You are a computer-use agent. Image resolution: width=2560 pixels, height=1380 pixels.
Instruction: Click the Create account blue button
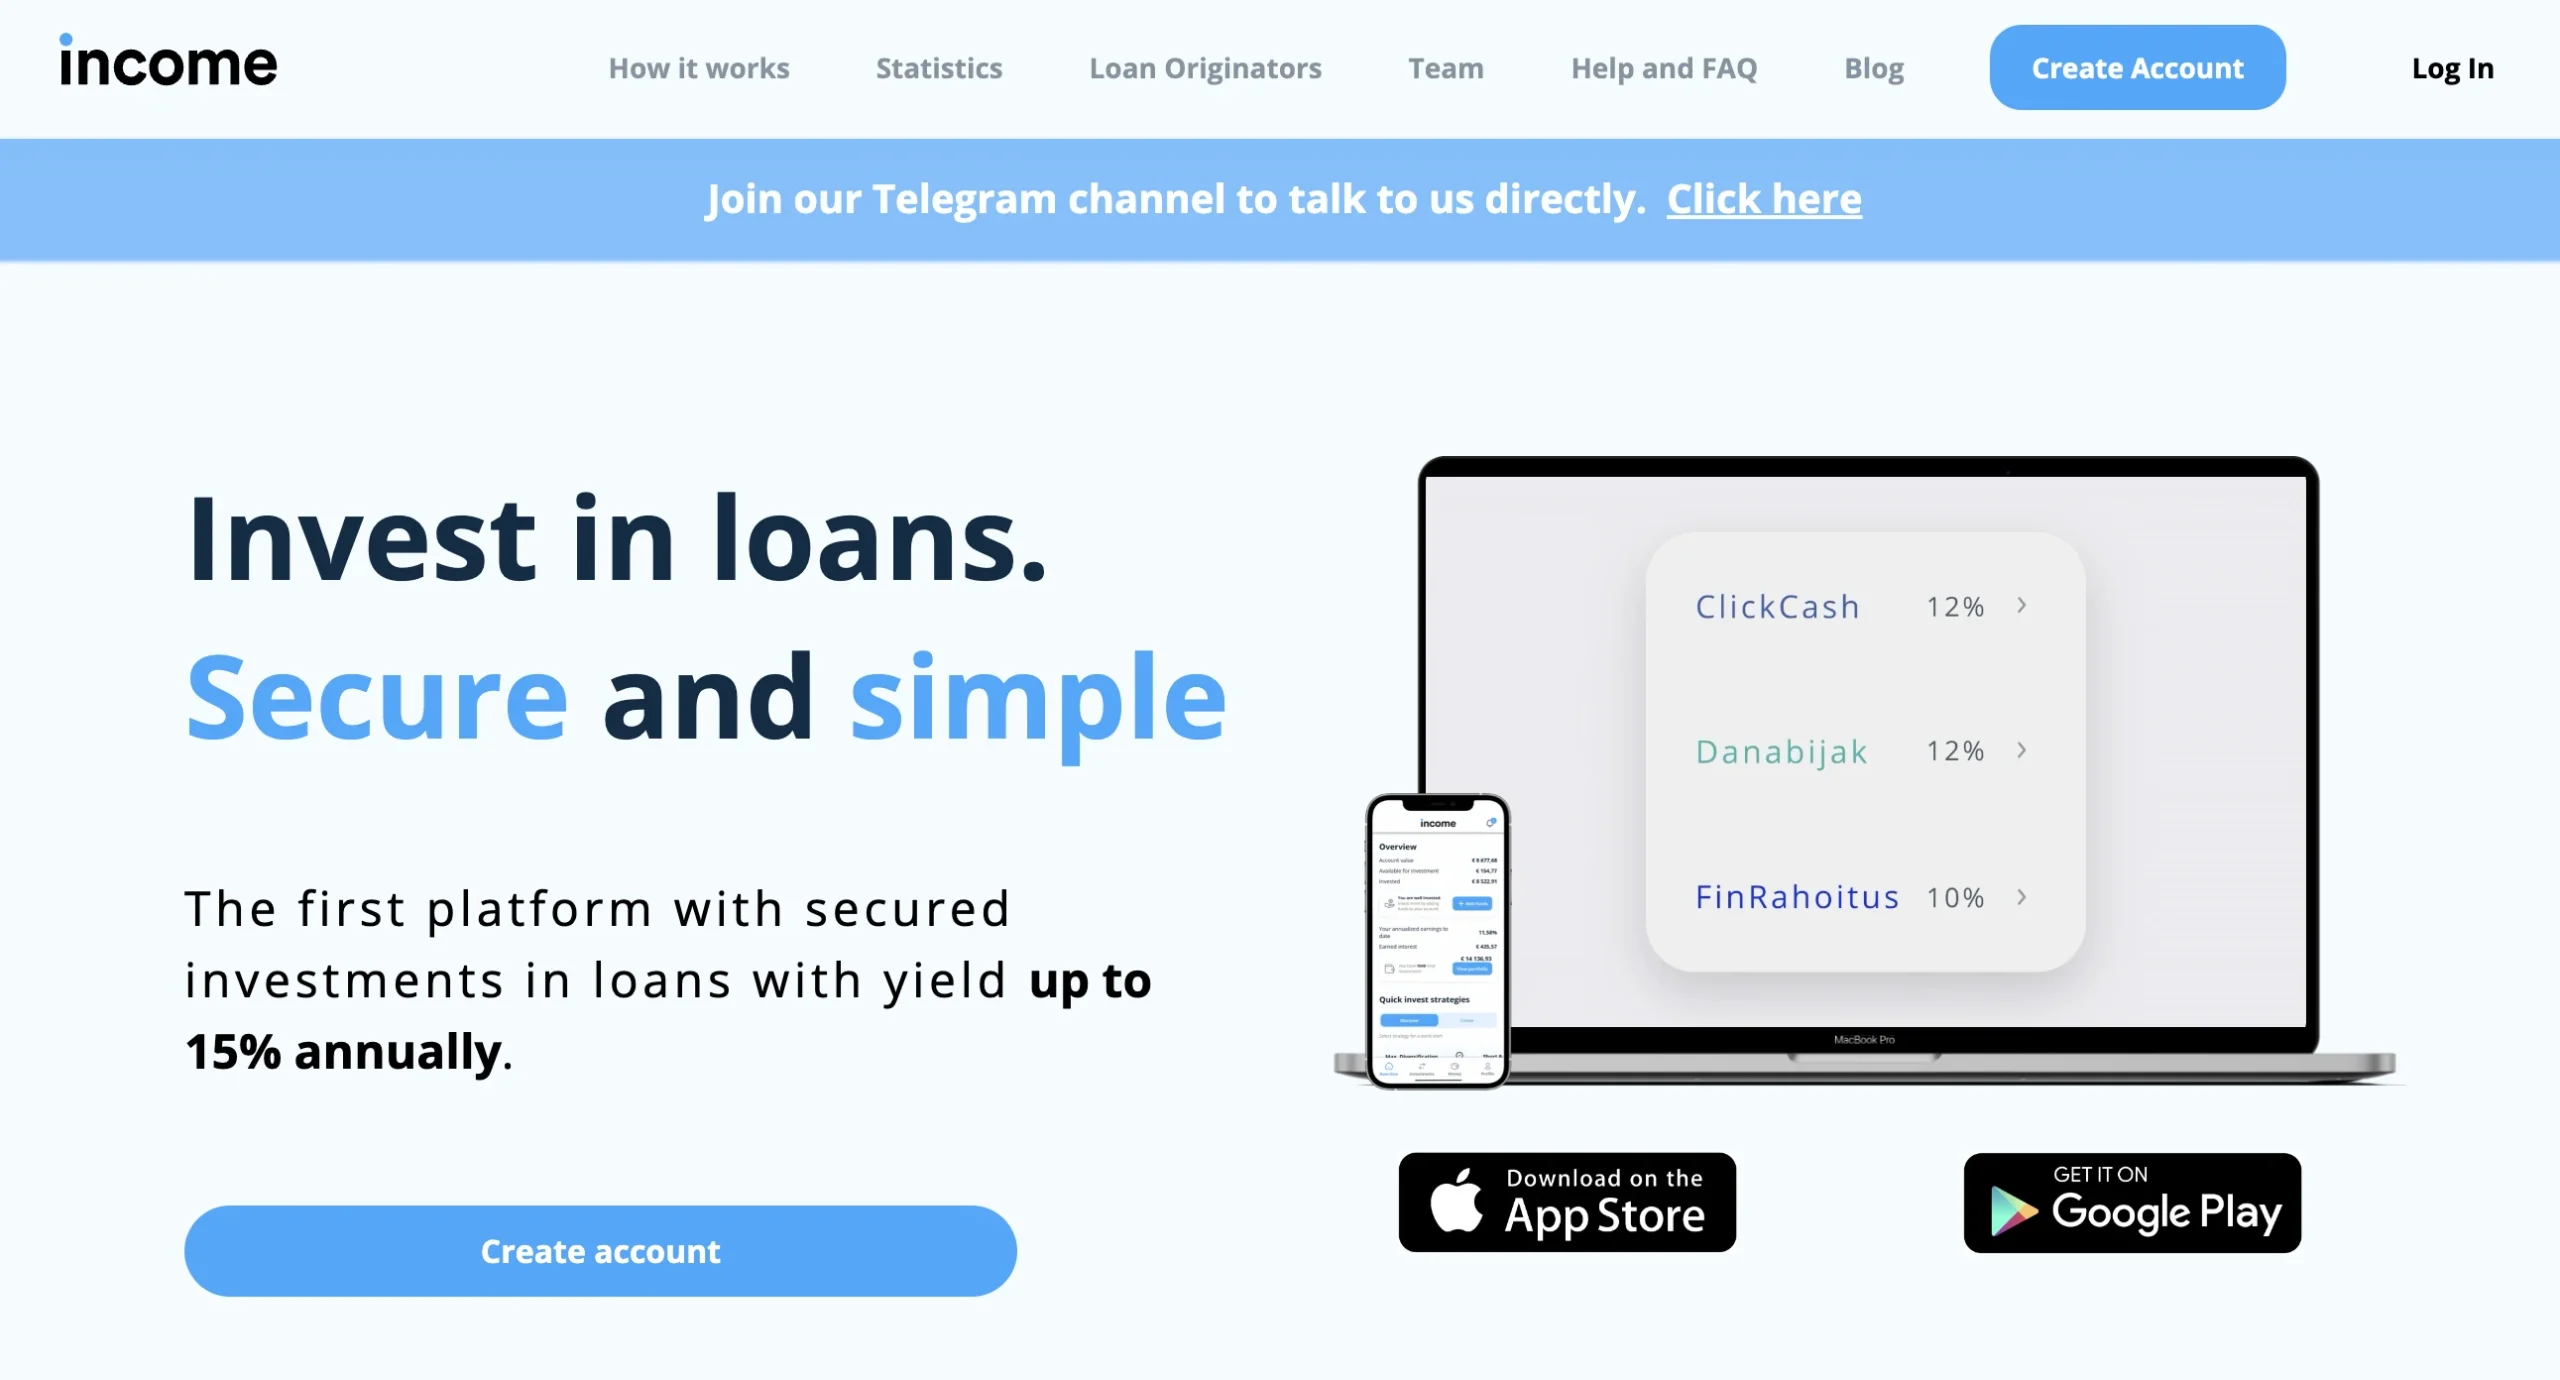[x=600, y=1251]
